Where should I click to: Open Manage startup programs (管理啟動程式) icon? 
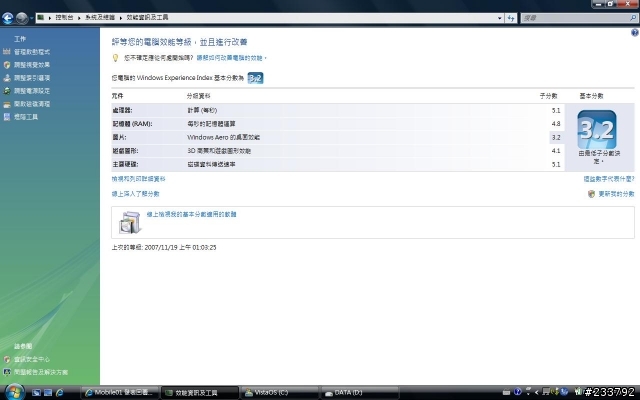click(x=7, y=52)
